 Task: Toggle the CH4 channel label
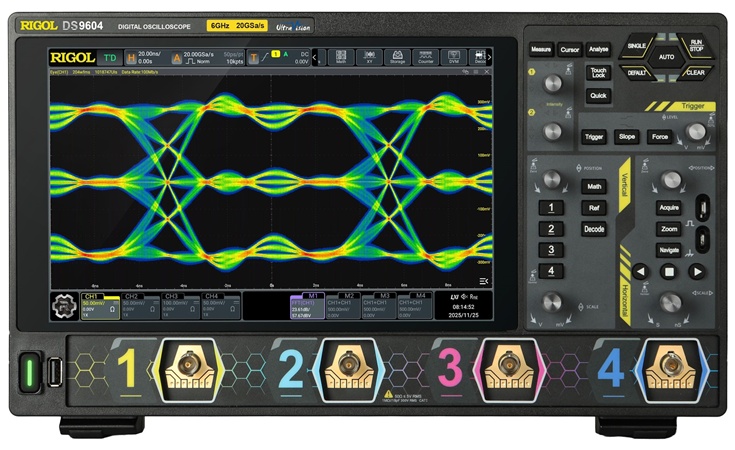point(211,296)
